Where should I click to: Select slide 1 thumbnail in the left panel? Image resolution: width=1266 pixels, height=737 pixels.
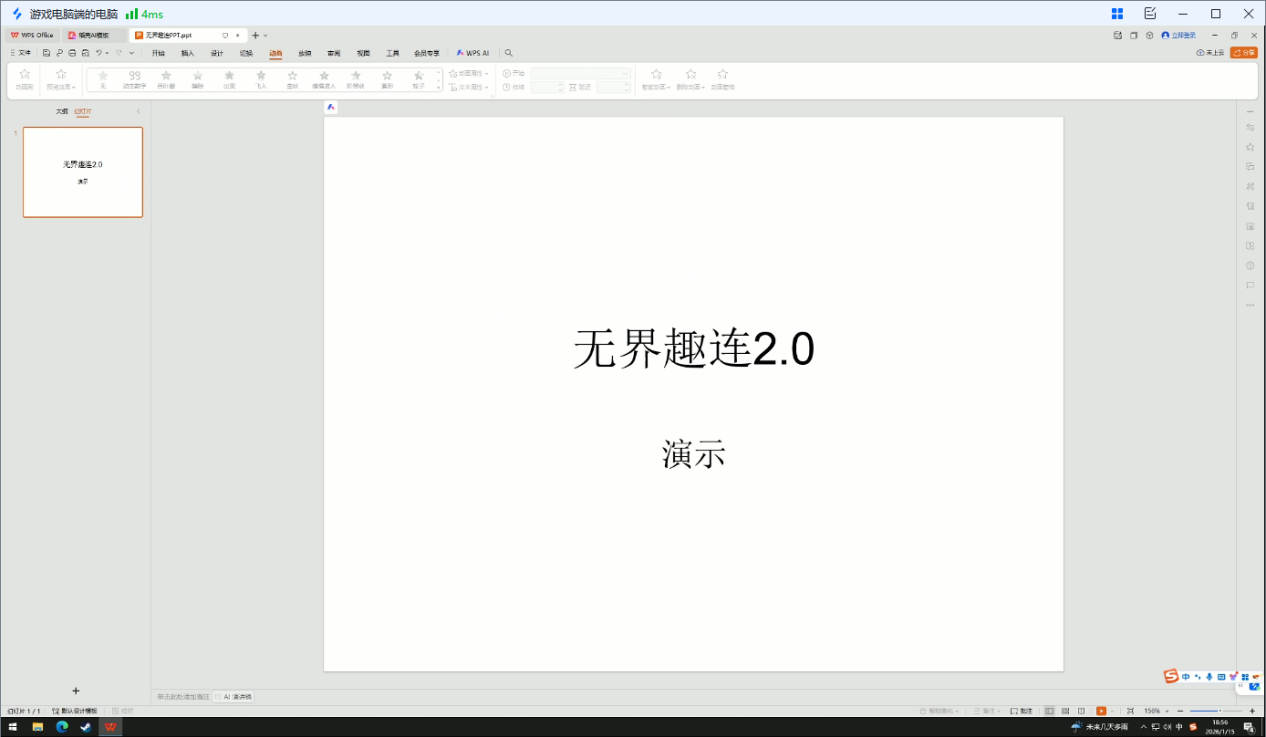[83, 172]
